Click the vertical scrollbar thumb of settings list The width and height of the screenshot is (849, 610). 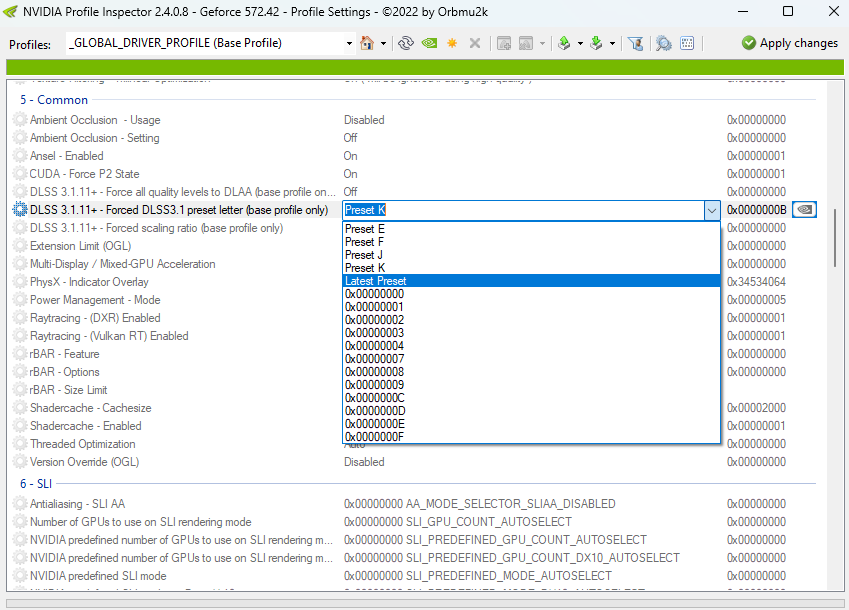(834, 237)
